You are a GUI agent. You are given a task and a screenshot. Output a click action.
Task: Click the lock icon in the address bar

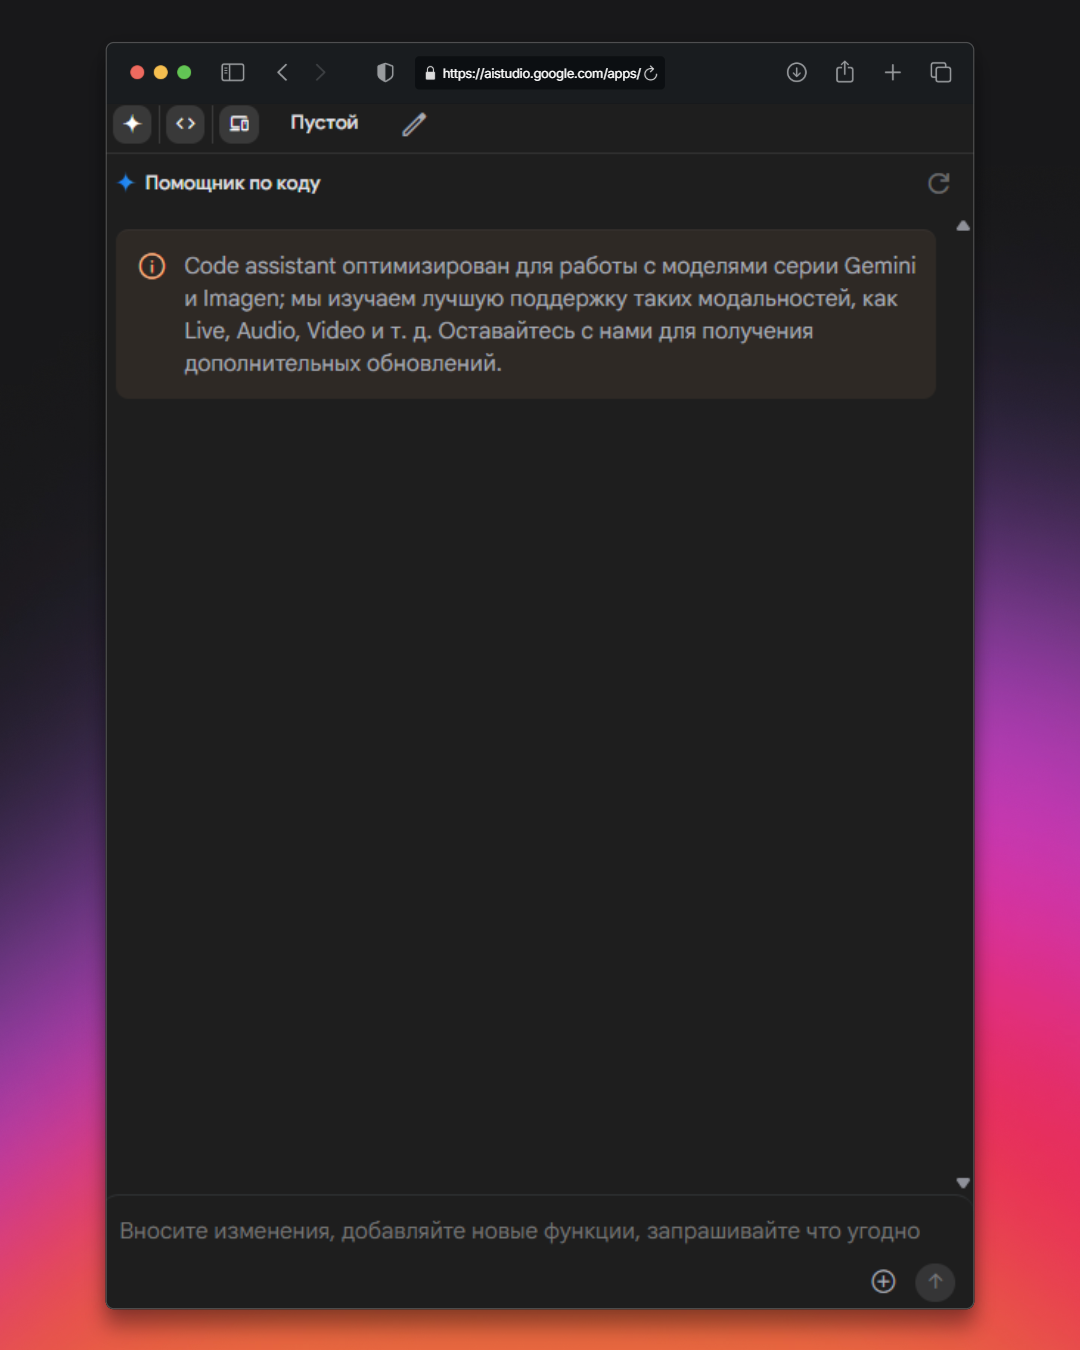[430, 73]
